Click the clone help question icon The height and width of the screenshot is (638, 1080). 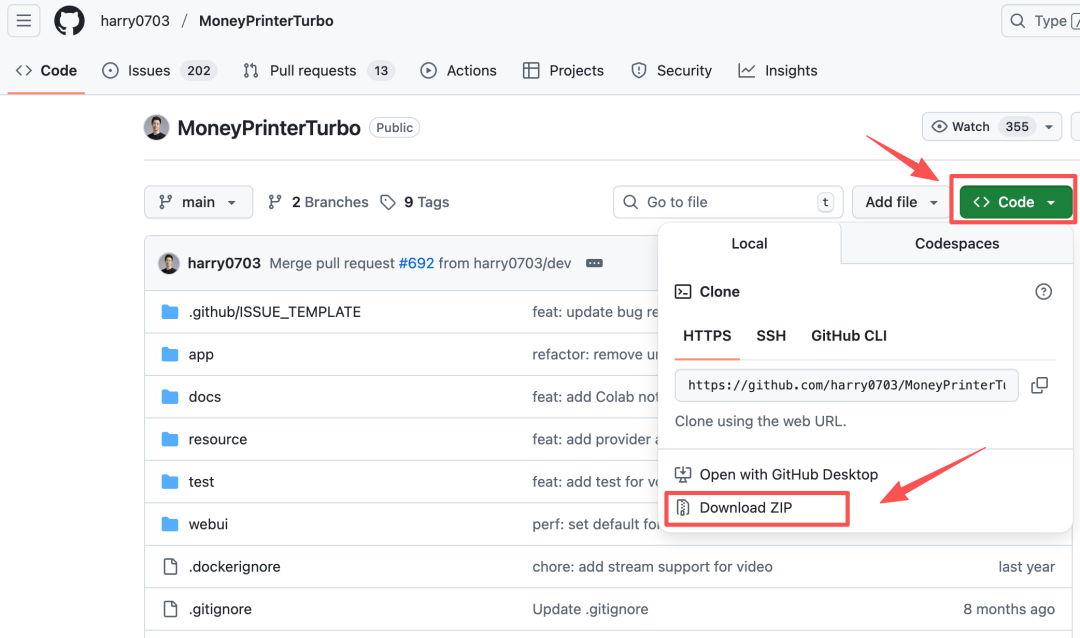[1043, 292]
